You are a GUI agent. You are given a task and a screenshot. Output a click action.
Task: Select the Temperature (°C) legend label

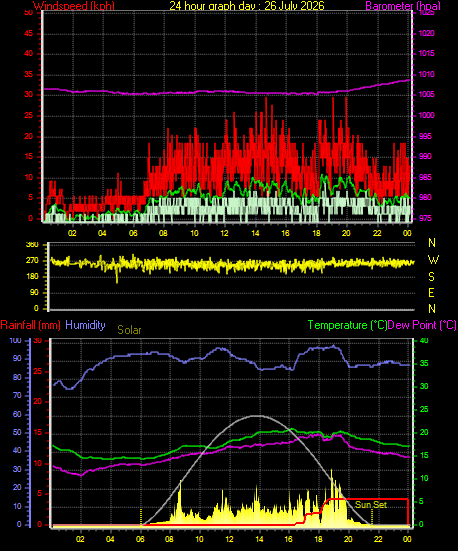pos(347,325)
